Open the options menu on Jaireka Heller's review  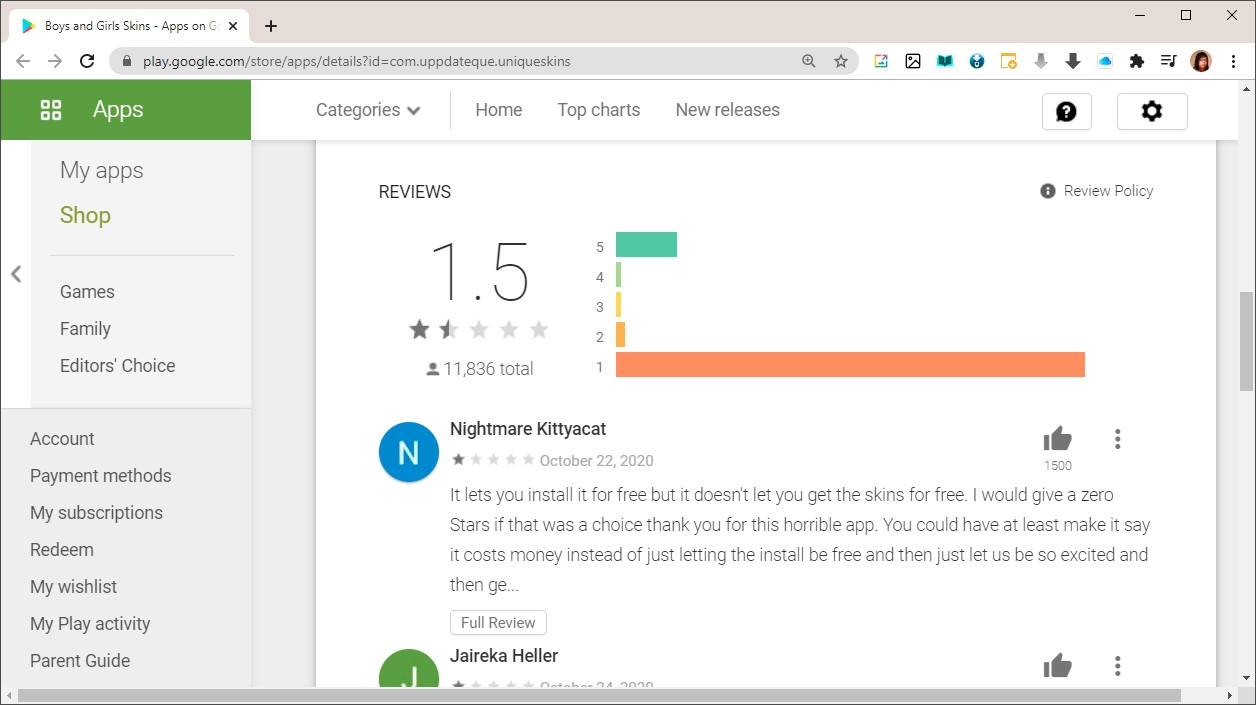click(1118, 666)
